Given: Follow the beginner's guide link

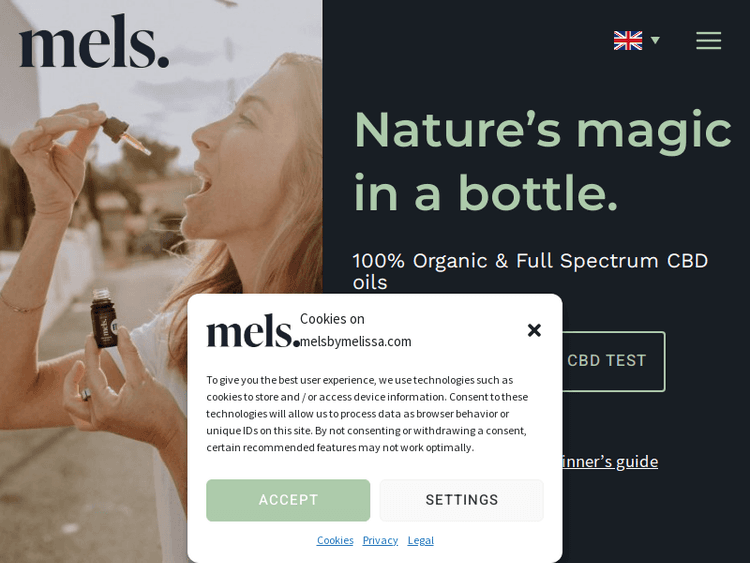Looking at the screenshot, I should pos(610,462).
